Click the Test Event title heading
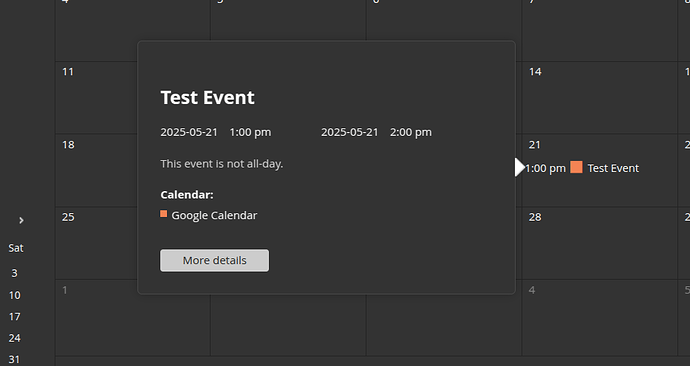Viewport: 690px width, 366px height. tap(207, 97)
